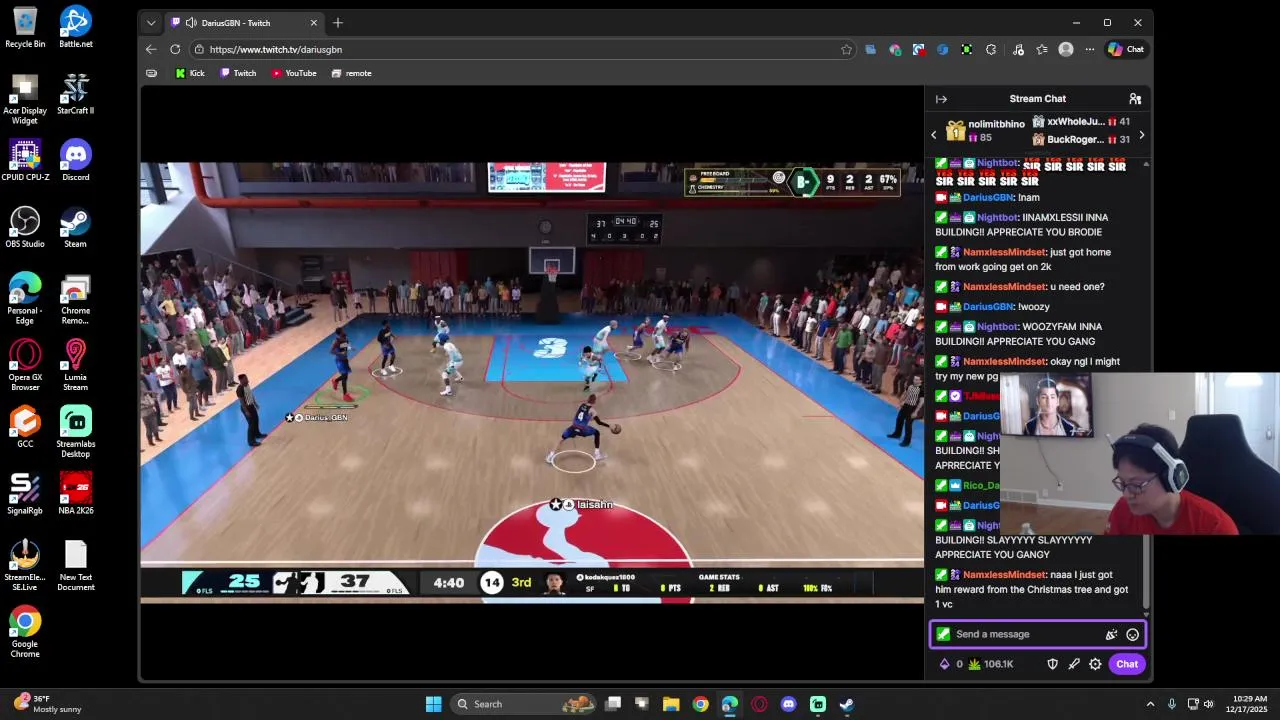Open the YouTube bookmark
This screenshot has height=720, width=1280.
tap(294, 73)
